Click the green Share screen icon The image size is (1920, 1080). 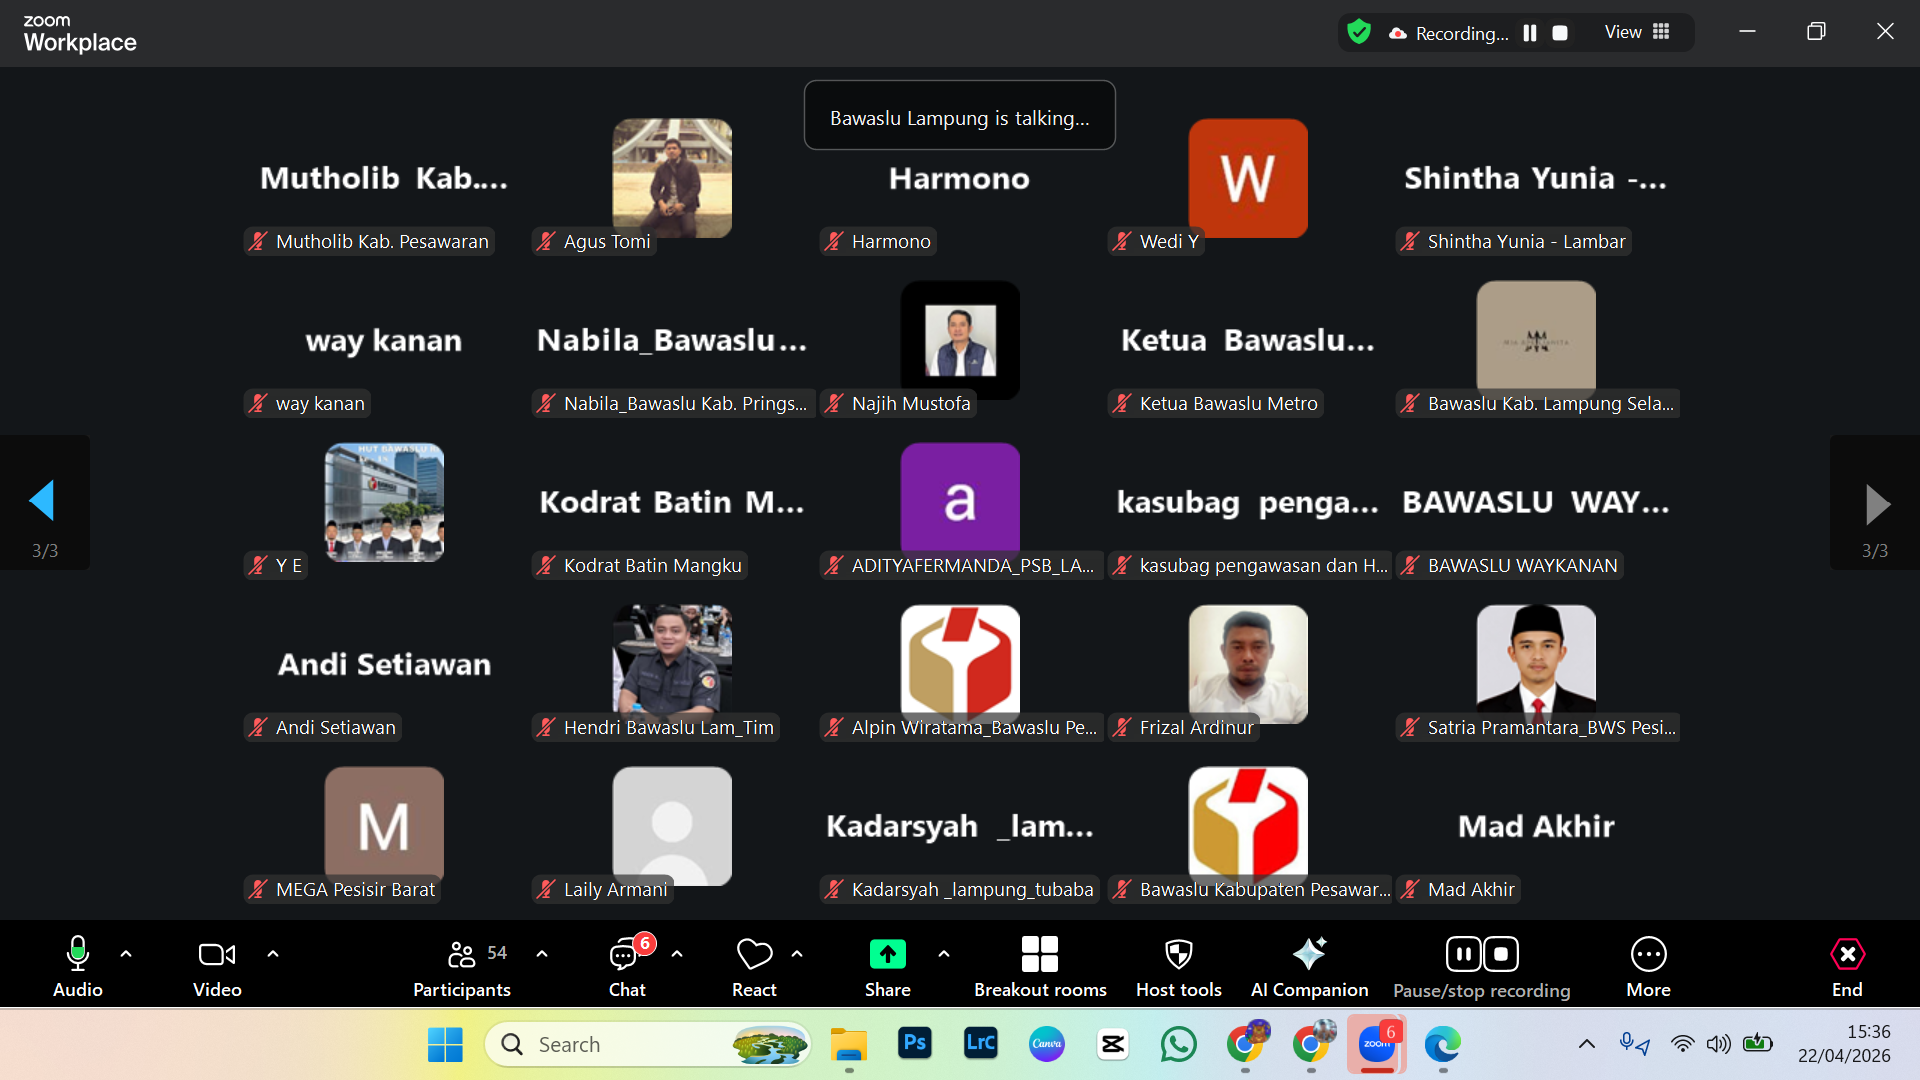point(887,955)
